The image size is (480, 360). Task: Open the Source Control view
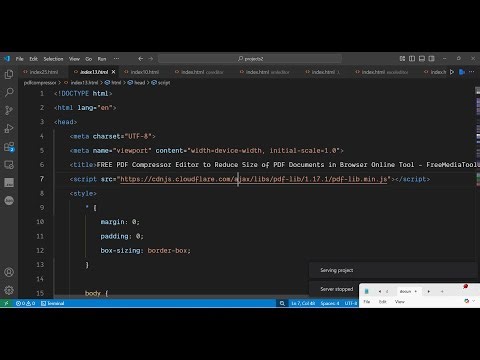pyautogui.click(x=9, y=110)
